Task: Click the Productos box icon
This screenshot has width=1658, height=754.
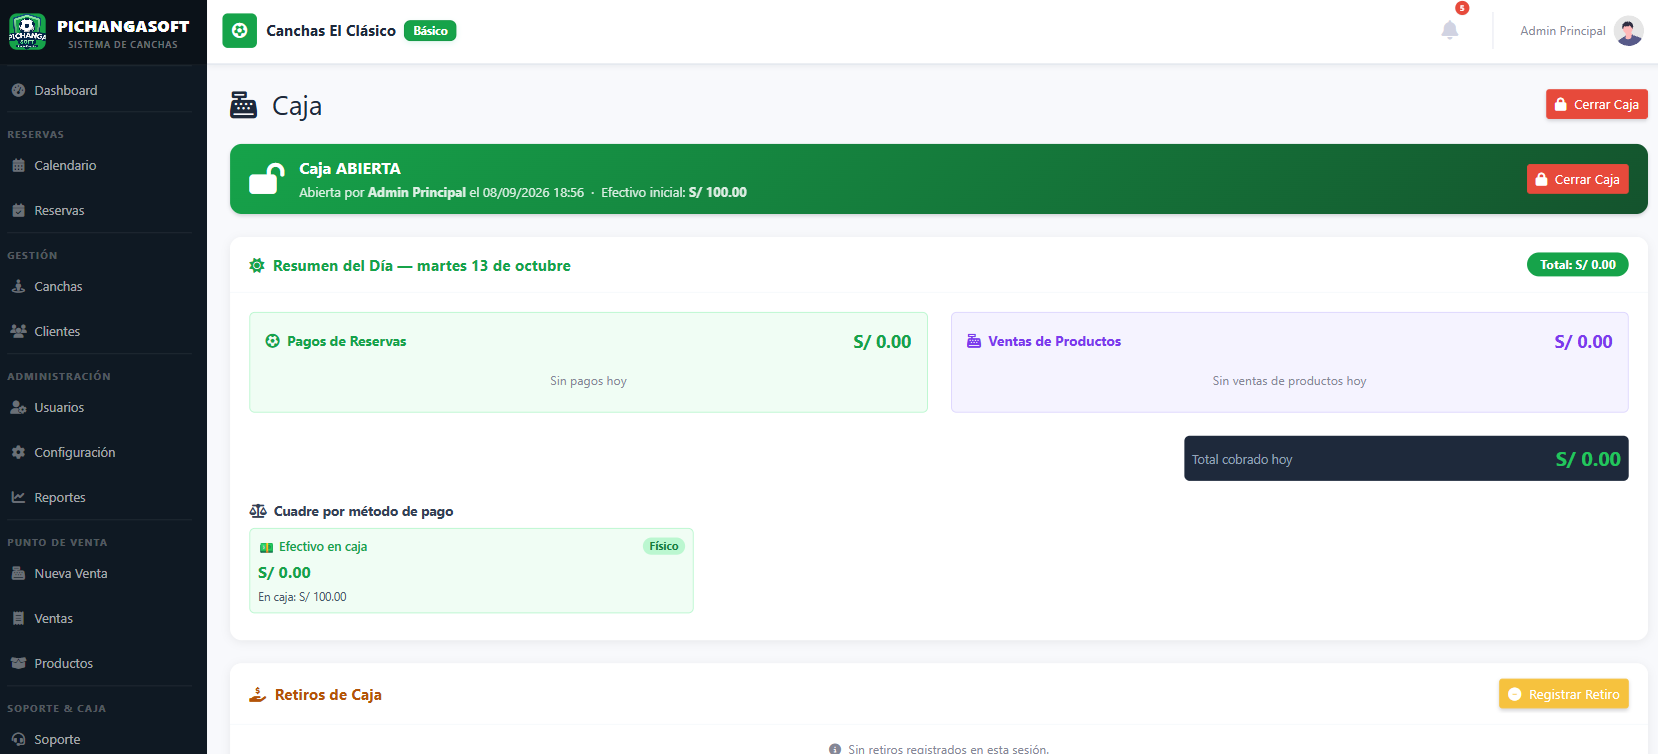Action: pos(18,663)
